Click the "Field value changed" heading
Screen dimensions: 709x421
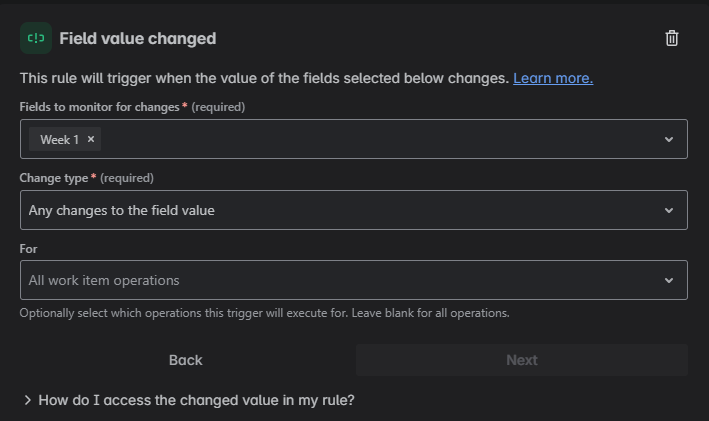click(138, 38)
